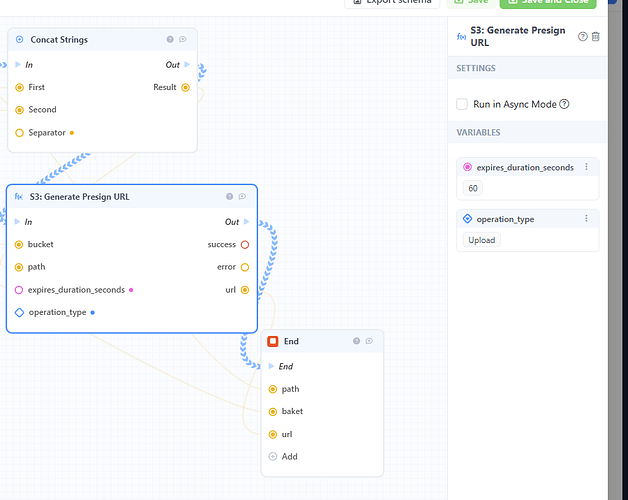Click the pink expires_duration_seconds variable icon in panel
Screen dimensions: 628x500
point(467,167)
